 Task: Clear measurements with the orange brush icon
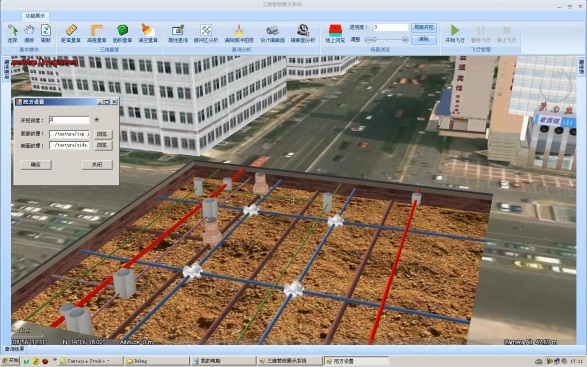[148, 33]
